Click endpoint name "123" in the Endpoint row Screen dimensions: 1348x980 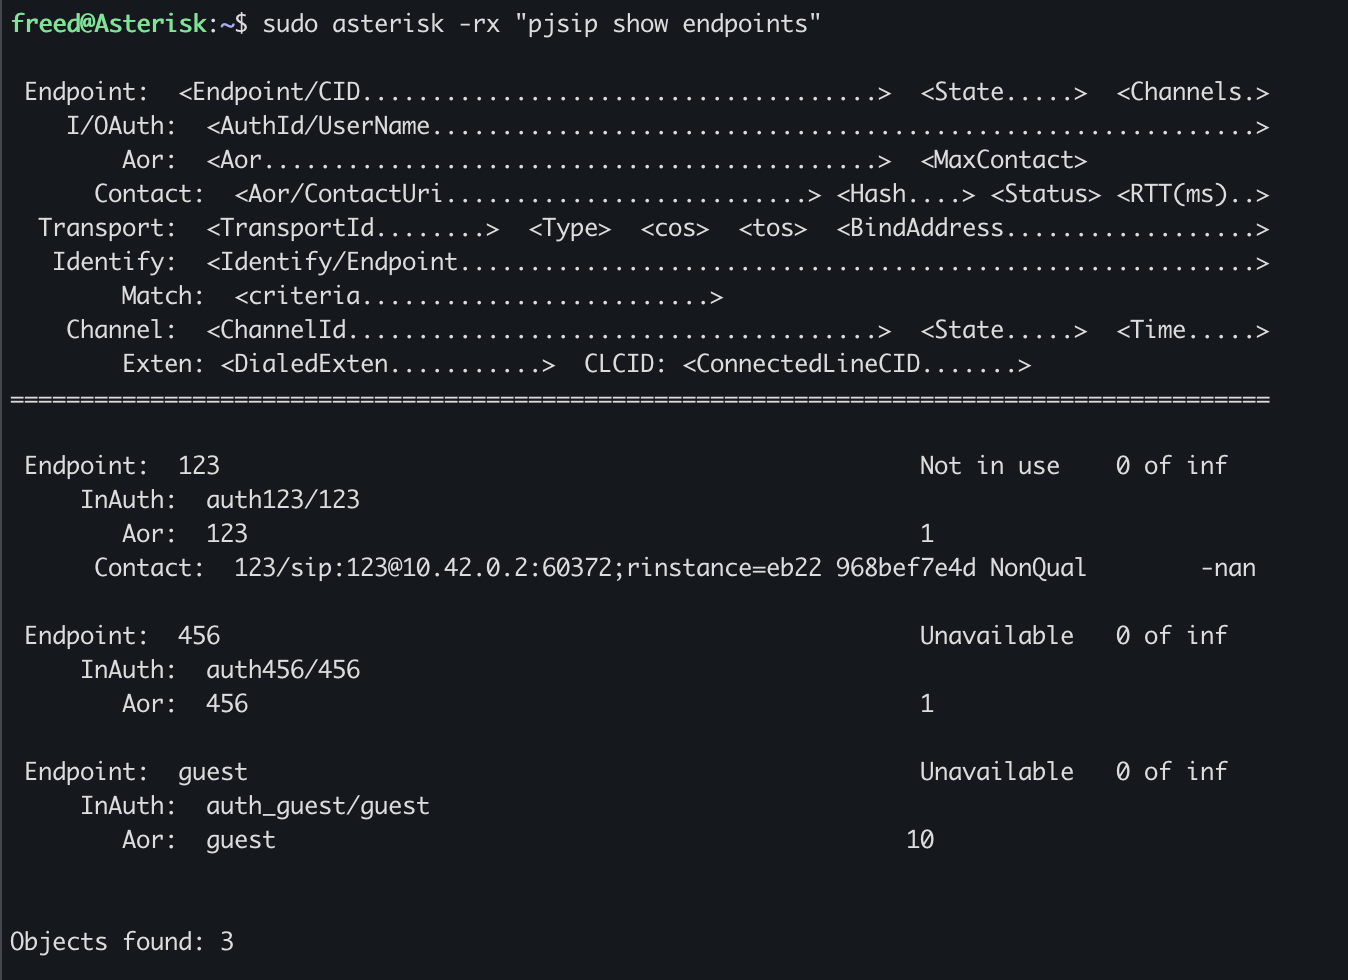(199, 466)
